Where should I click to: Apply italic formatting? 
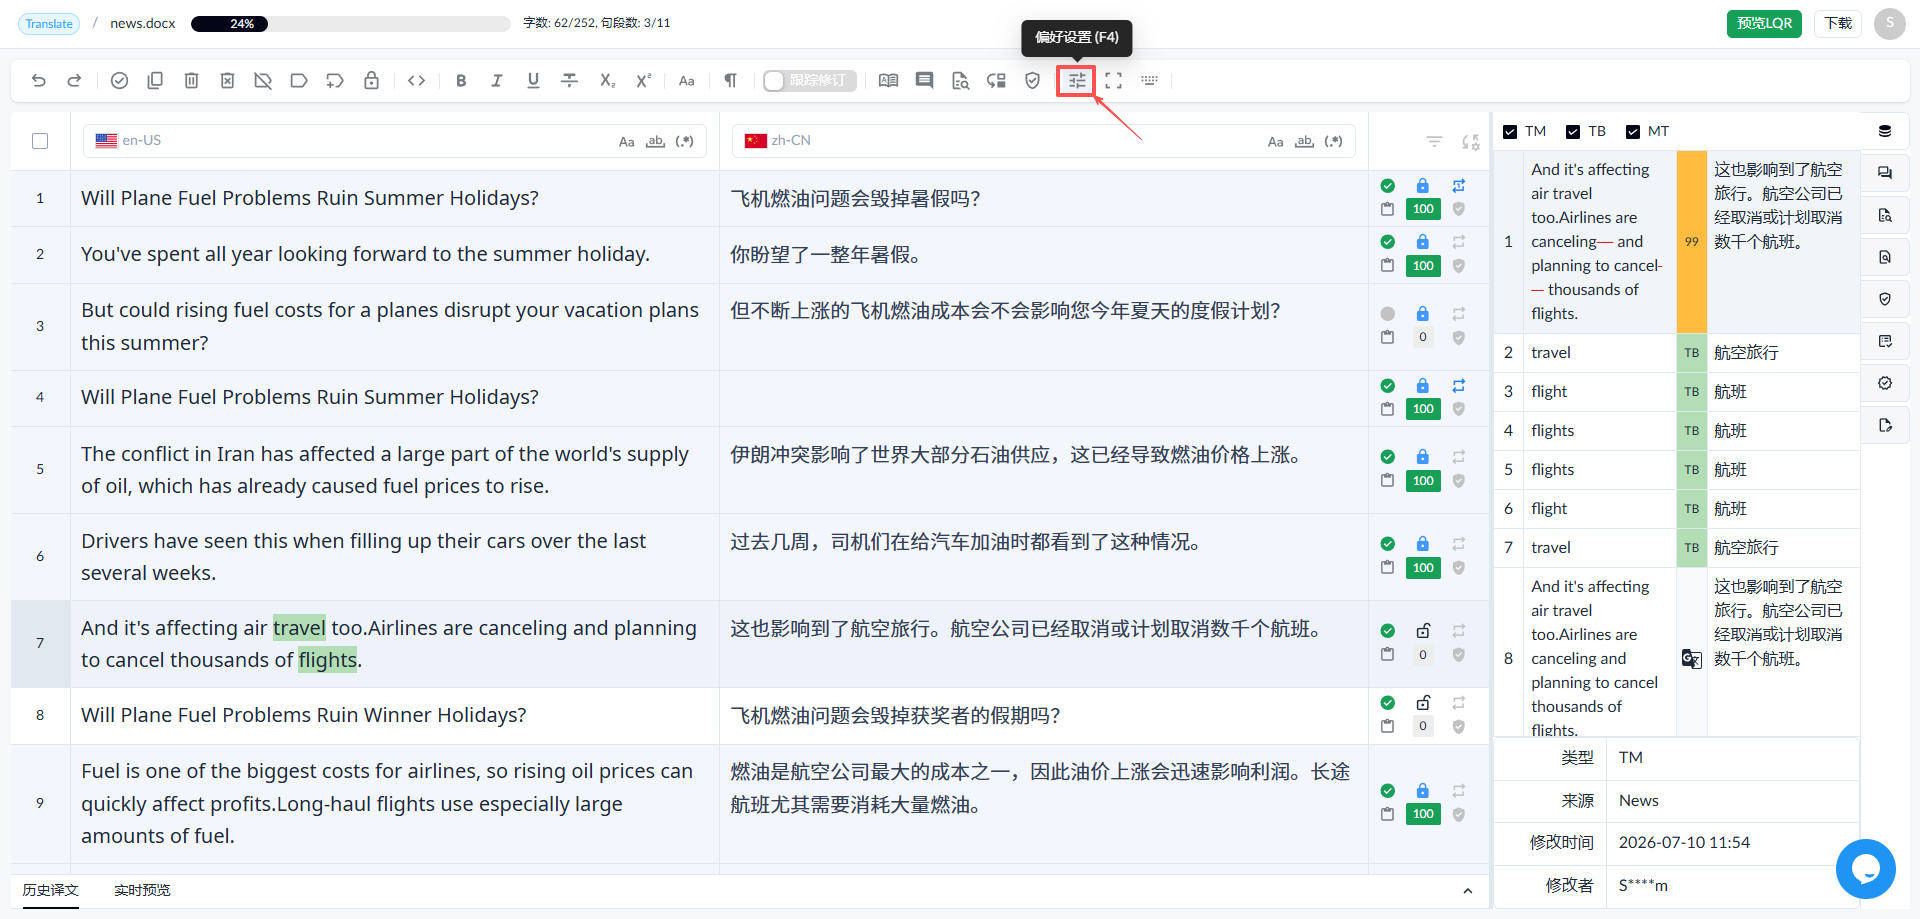point(497,81)
